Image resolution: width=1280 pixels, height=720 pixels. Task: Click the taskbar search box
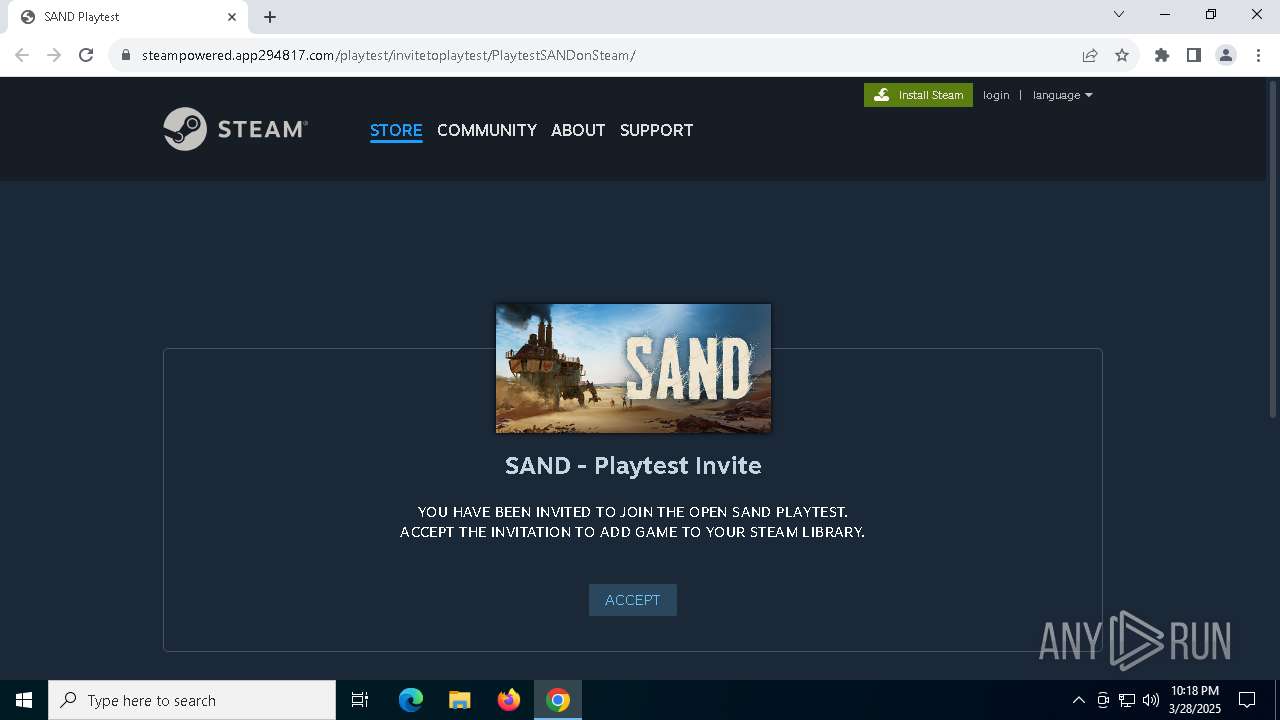tap(192, 700)
